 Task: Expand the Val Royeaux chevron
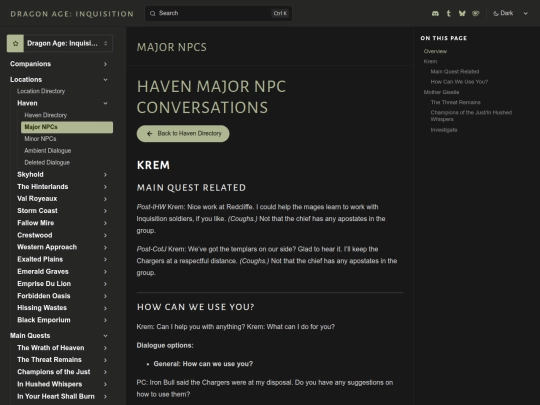[105, 199]
